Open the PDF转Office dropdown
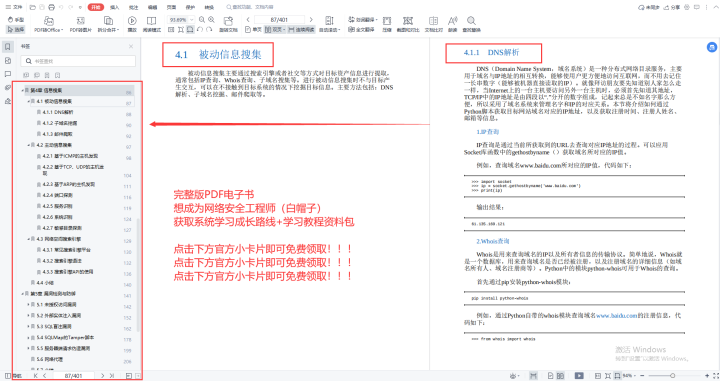720x381 pixels. (48, 24)
